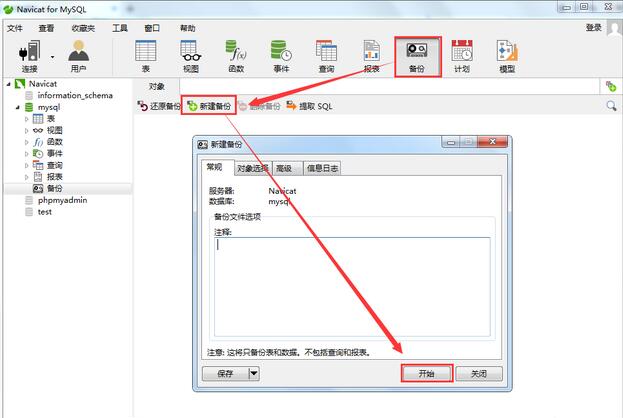Select the 报表 (Report) toolbar icon
Image resolution: width=623 pixels, height=418 pixels.
click(x=371, y=56)
